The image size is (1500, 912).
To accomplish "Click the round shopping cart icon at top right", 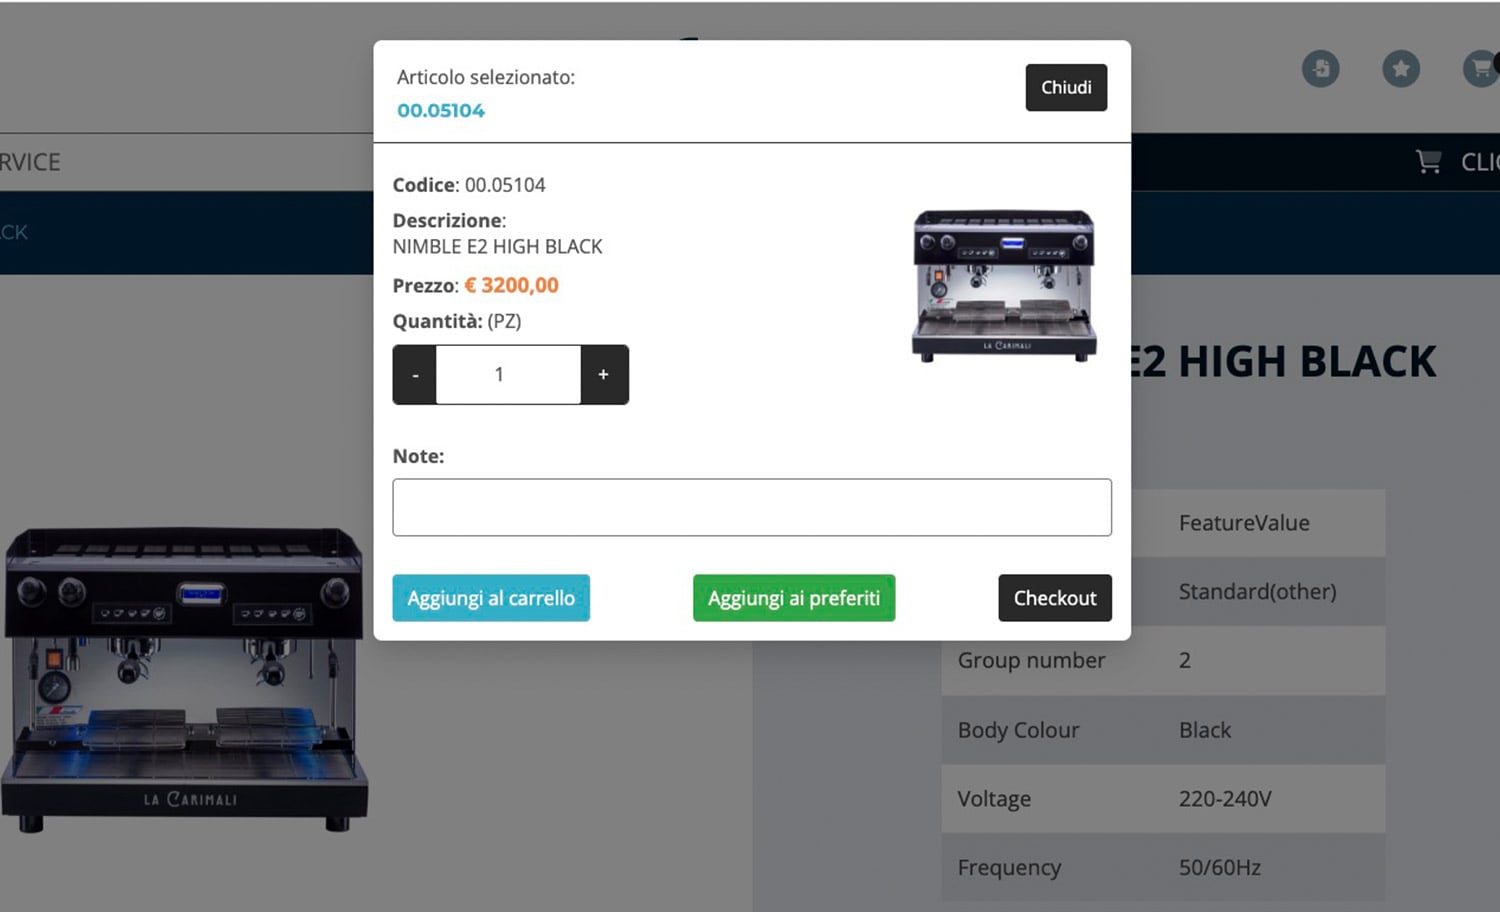I will (x=1479, y=69).
